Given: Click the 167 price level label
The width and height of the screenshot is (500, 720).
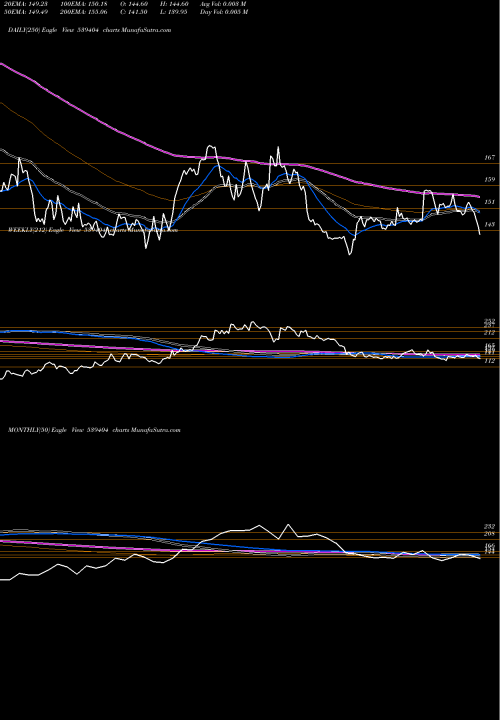Looking at the screenshot, I should [x=490, y=158].
